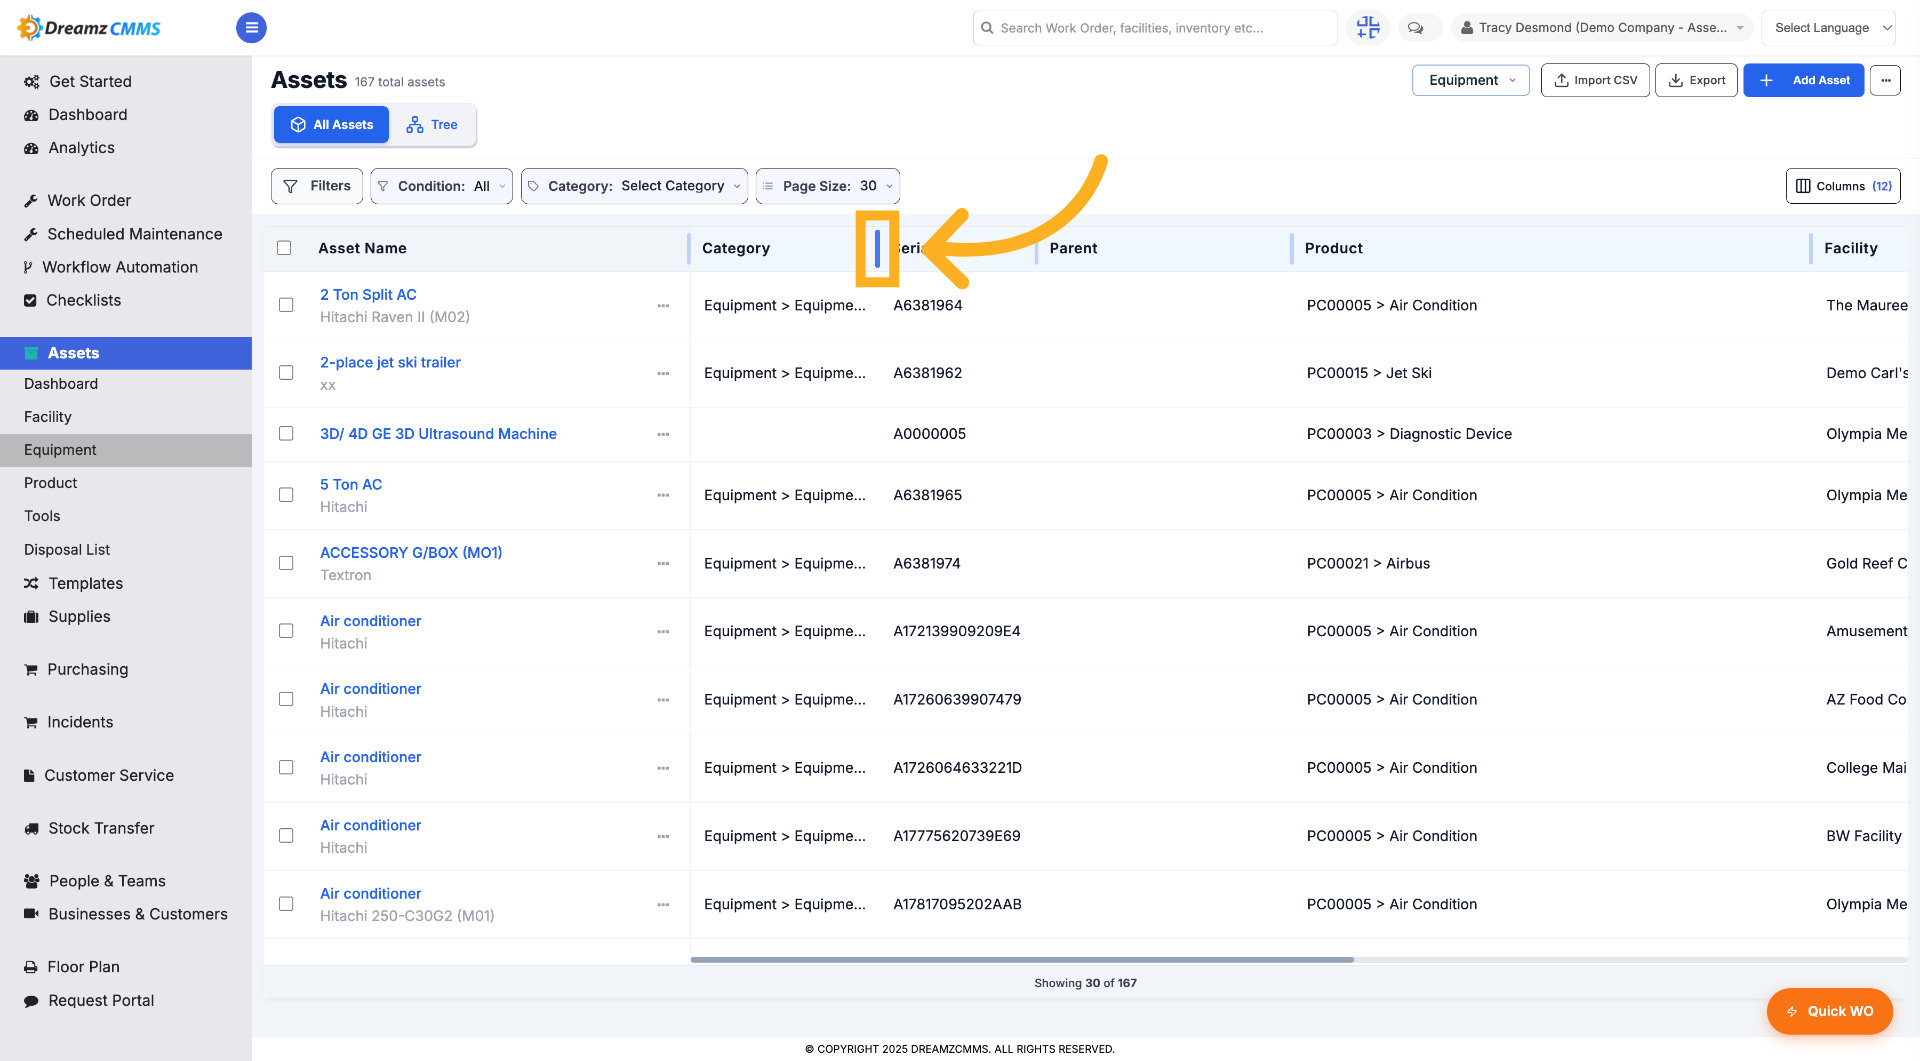Click the Export button
The width and height of the screenshot is (1920, 1061).
pos(1696,80)
